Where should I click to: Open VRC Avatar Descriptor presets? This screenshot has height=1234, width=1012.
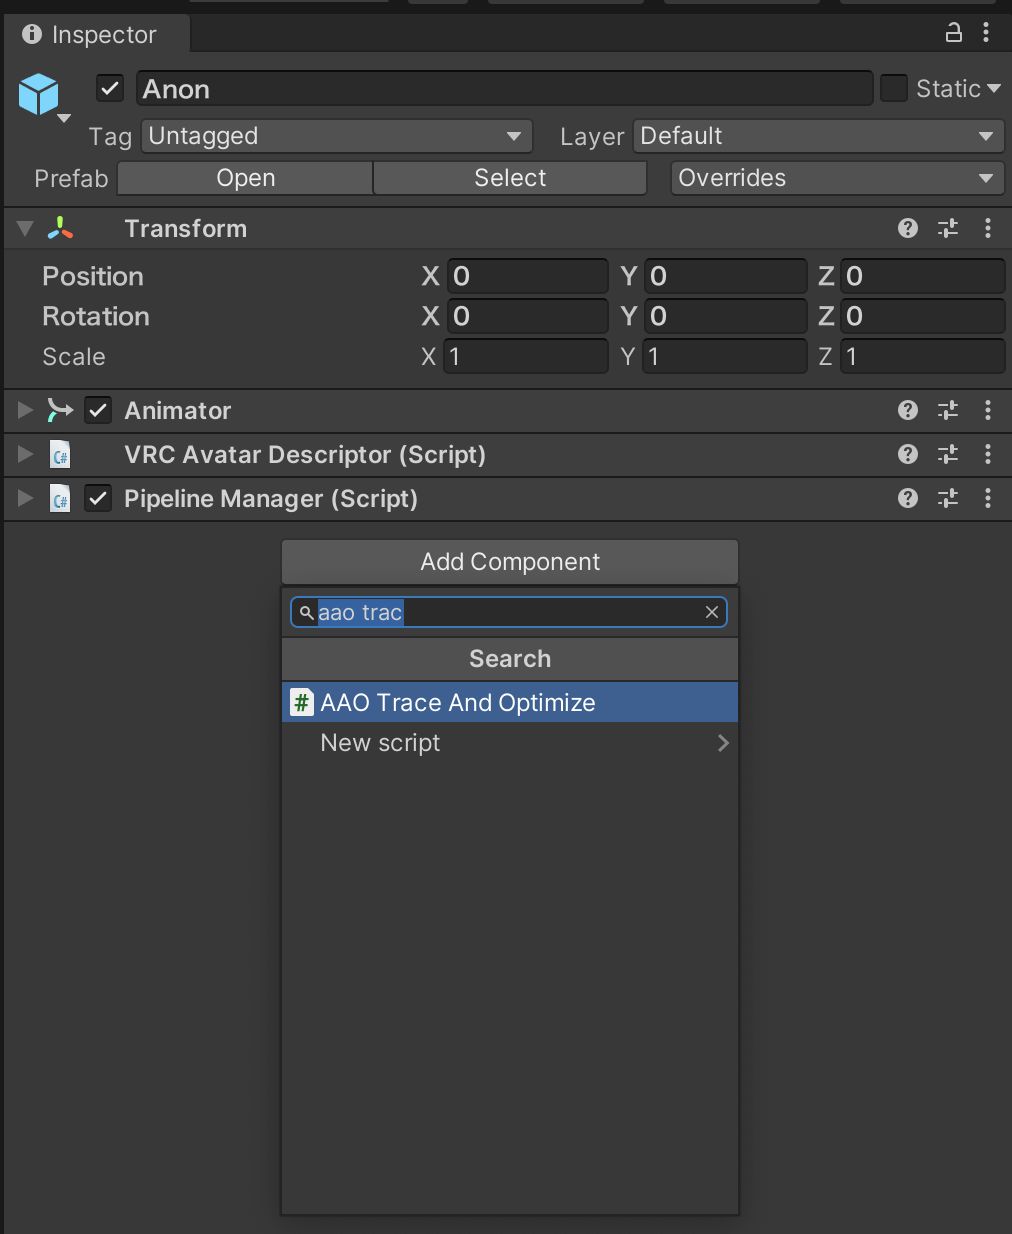tap(948, 454)
